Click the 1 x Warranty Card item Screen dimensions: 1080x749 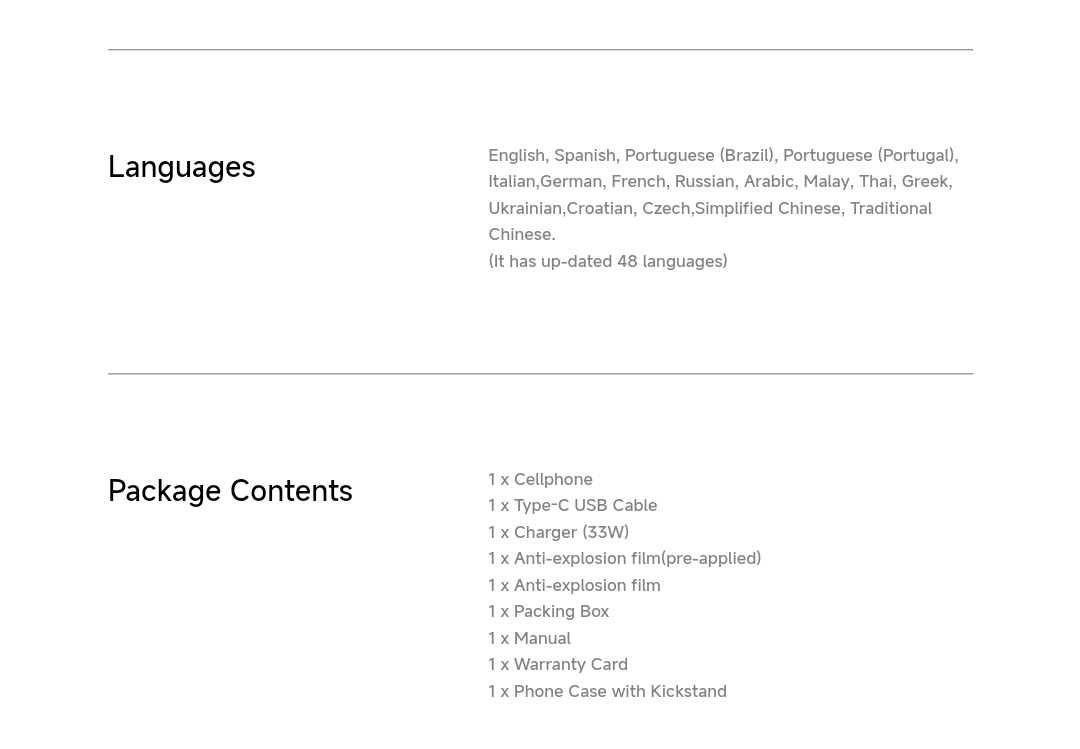[558, 665]
